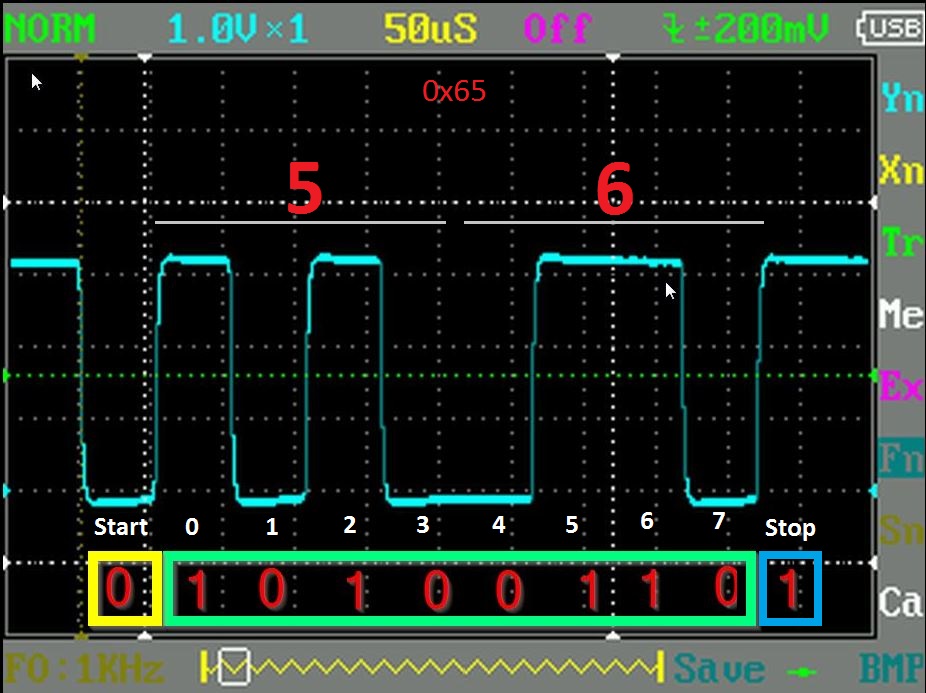The width and height of the screenshot is (926, 693).
Task: Click the waveform position slider handle
Action: (x=234, y=664)
